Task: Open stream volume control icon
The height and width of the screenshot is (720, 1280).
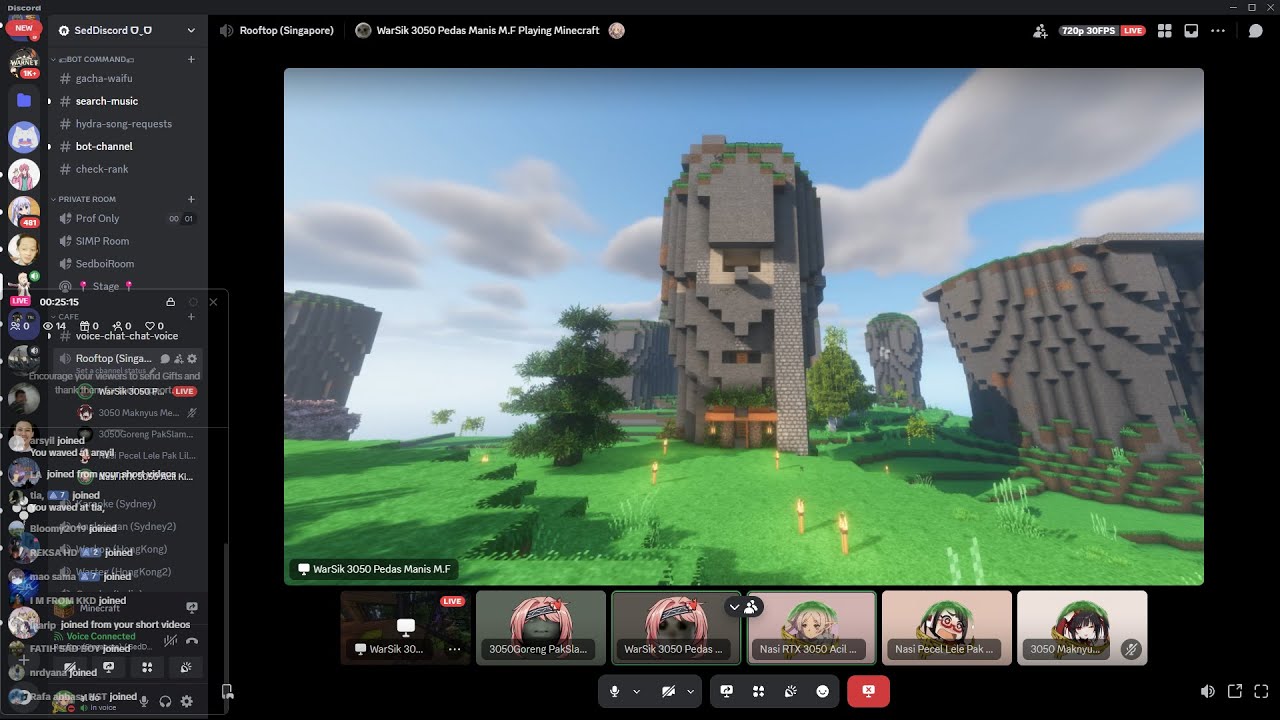Action: (1208, 691)
